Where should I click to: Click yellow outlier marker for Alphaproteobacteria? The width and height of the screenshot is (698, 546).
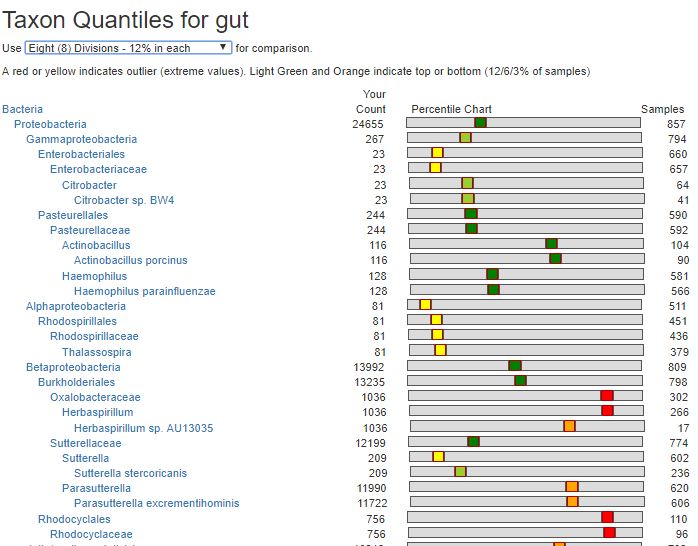tap(425, 304)
